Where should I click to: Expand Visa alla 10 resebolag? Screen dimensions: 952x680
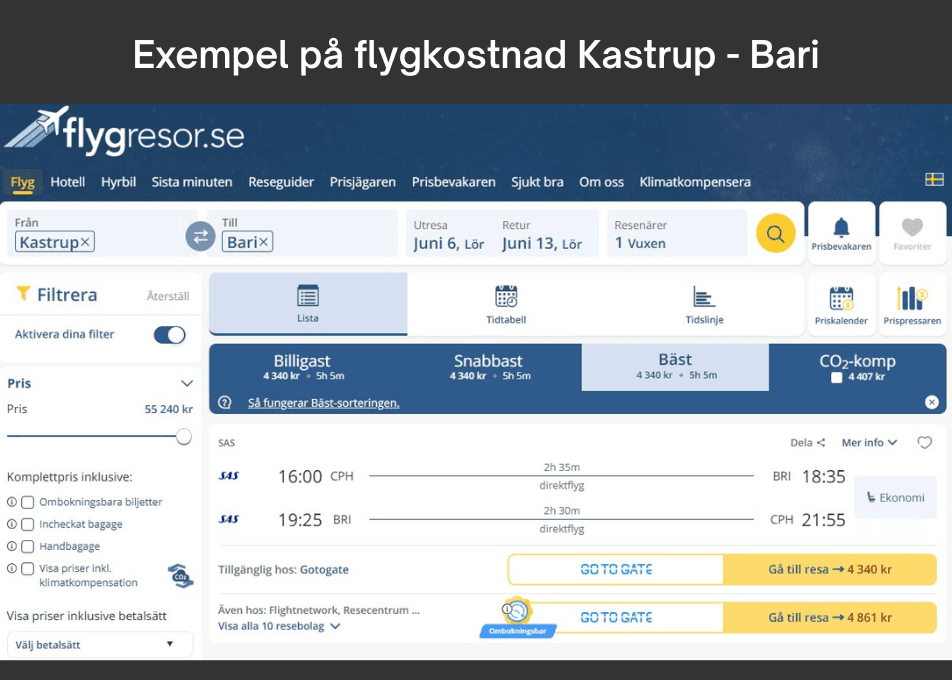click(x=279, y=626)
